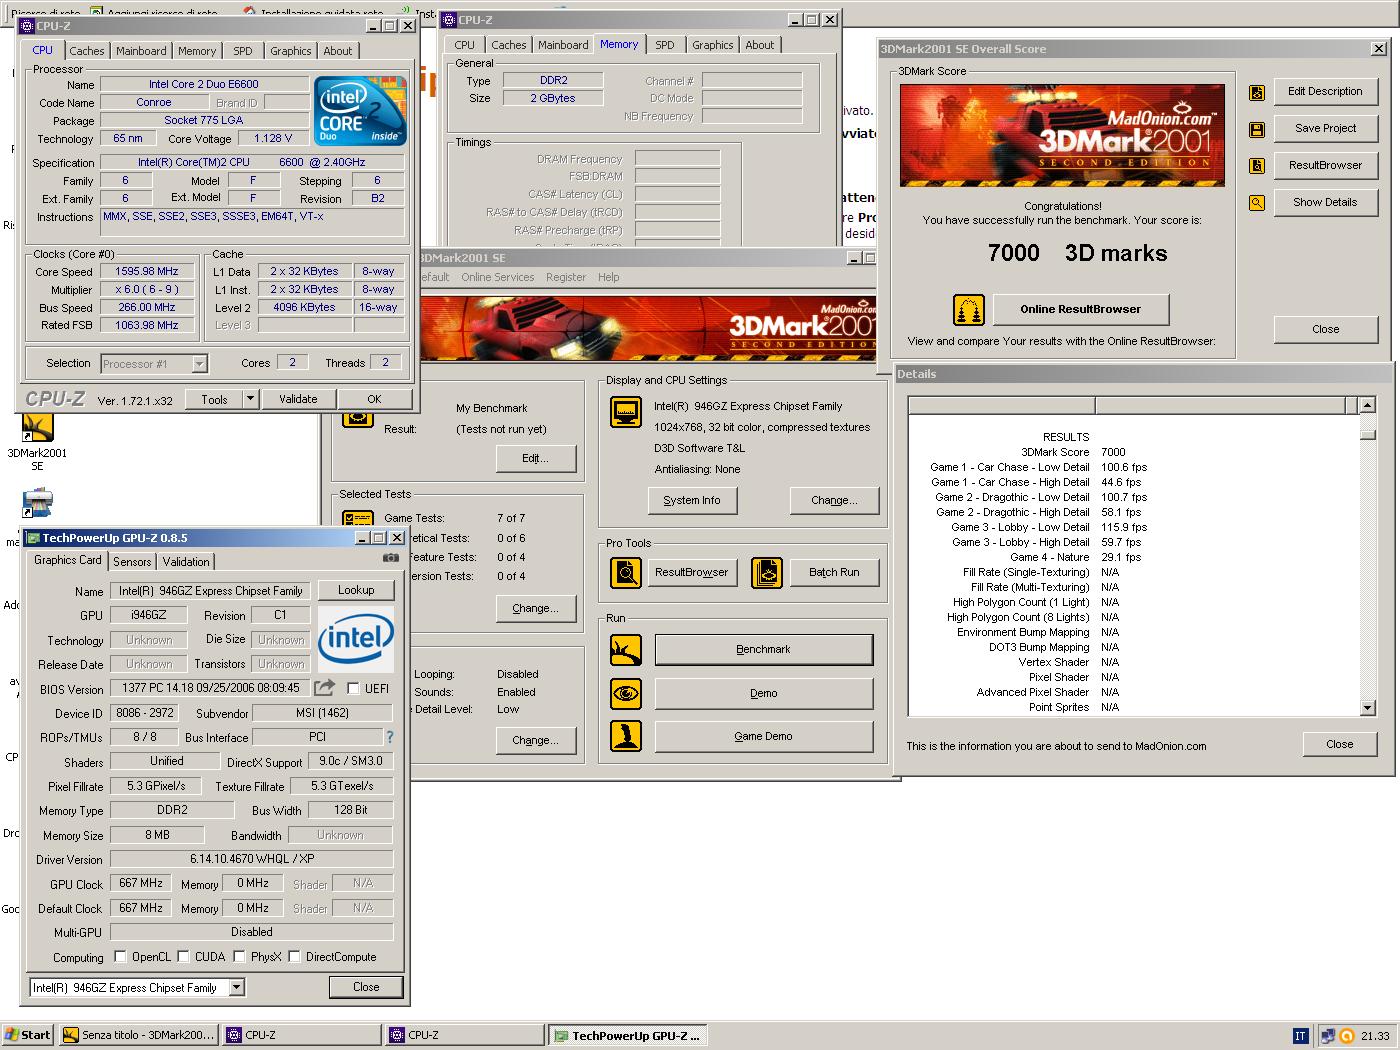This screenshot has height=1050, width=1400.
Task: Open the Processor #1 selection dropdown
Action: 199,364
